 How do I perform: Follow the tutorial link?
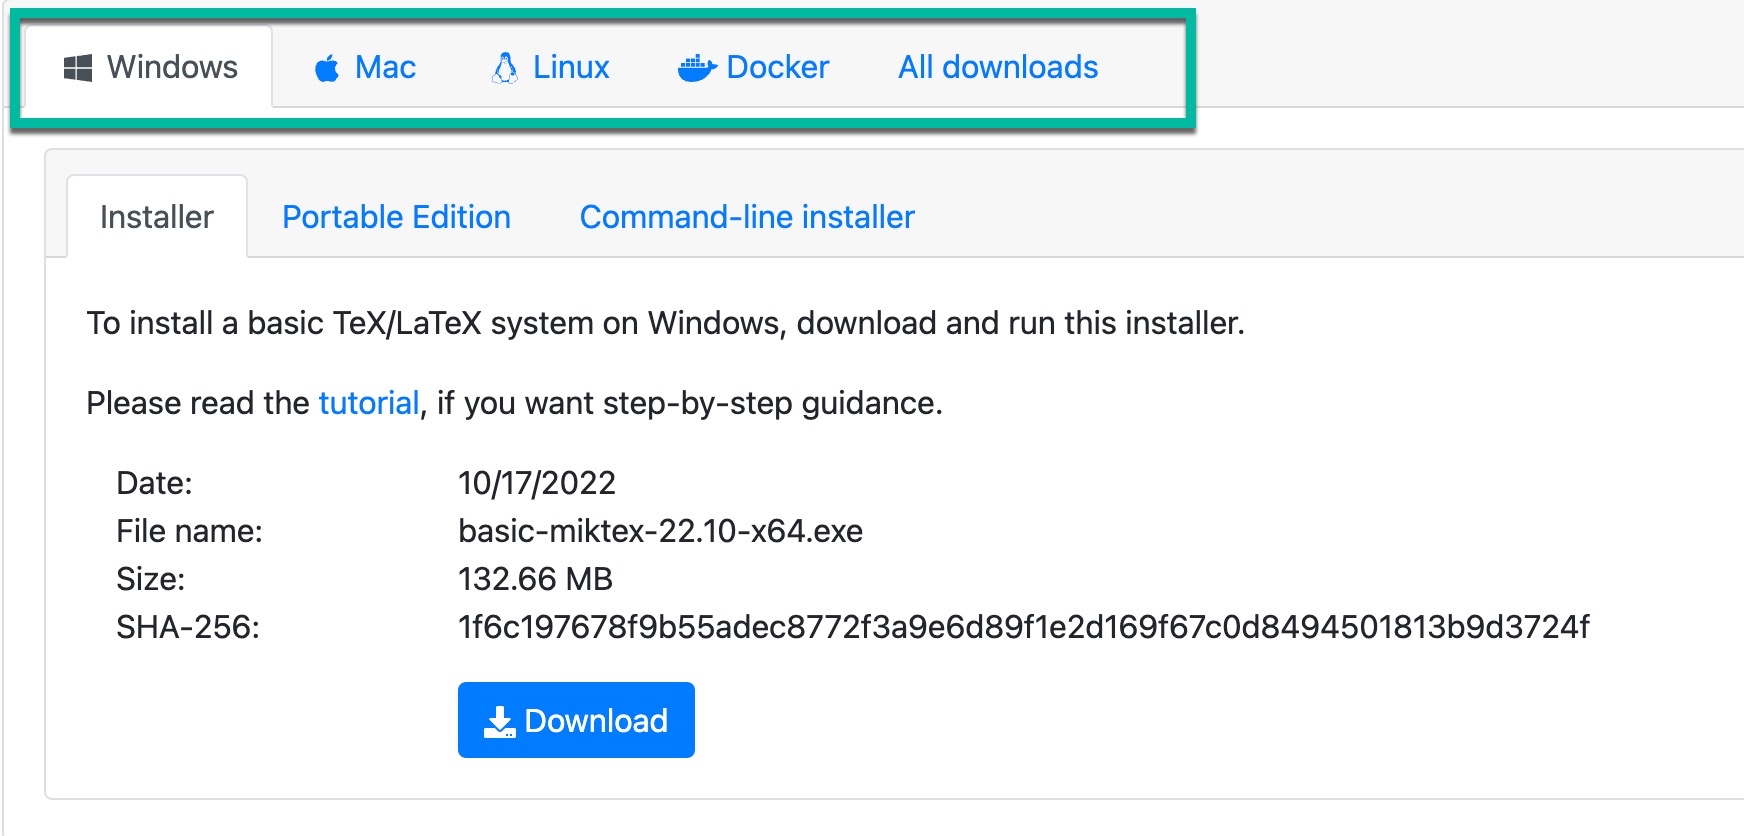(x=368, y=403)
